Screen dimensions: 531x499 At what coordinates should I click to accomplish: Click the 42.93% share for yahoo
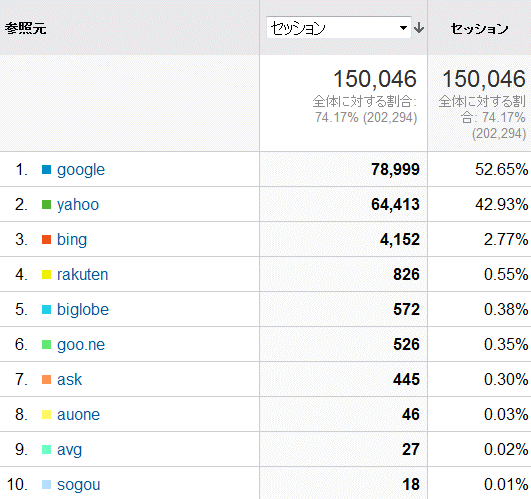pos(501,204)
